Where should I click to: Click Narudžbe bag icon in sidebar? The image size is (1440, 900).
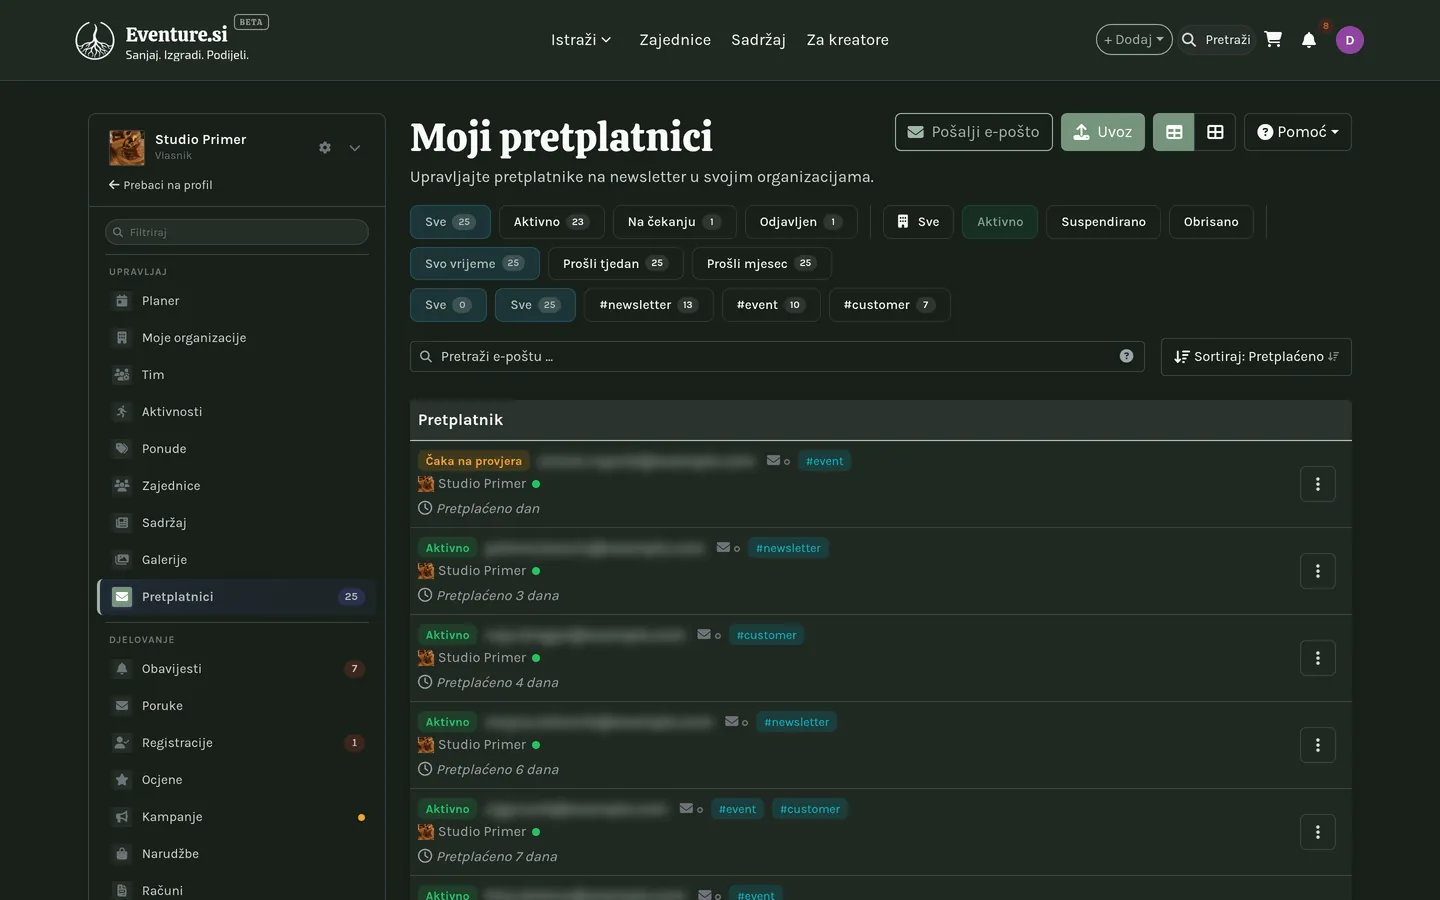122,854
